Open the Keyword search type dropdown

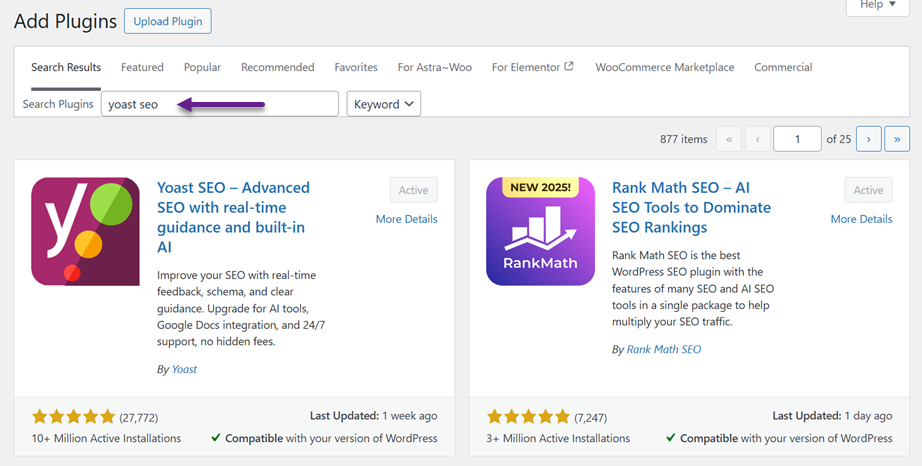tap(383, 104)
